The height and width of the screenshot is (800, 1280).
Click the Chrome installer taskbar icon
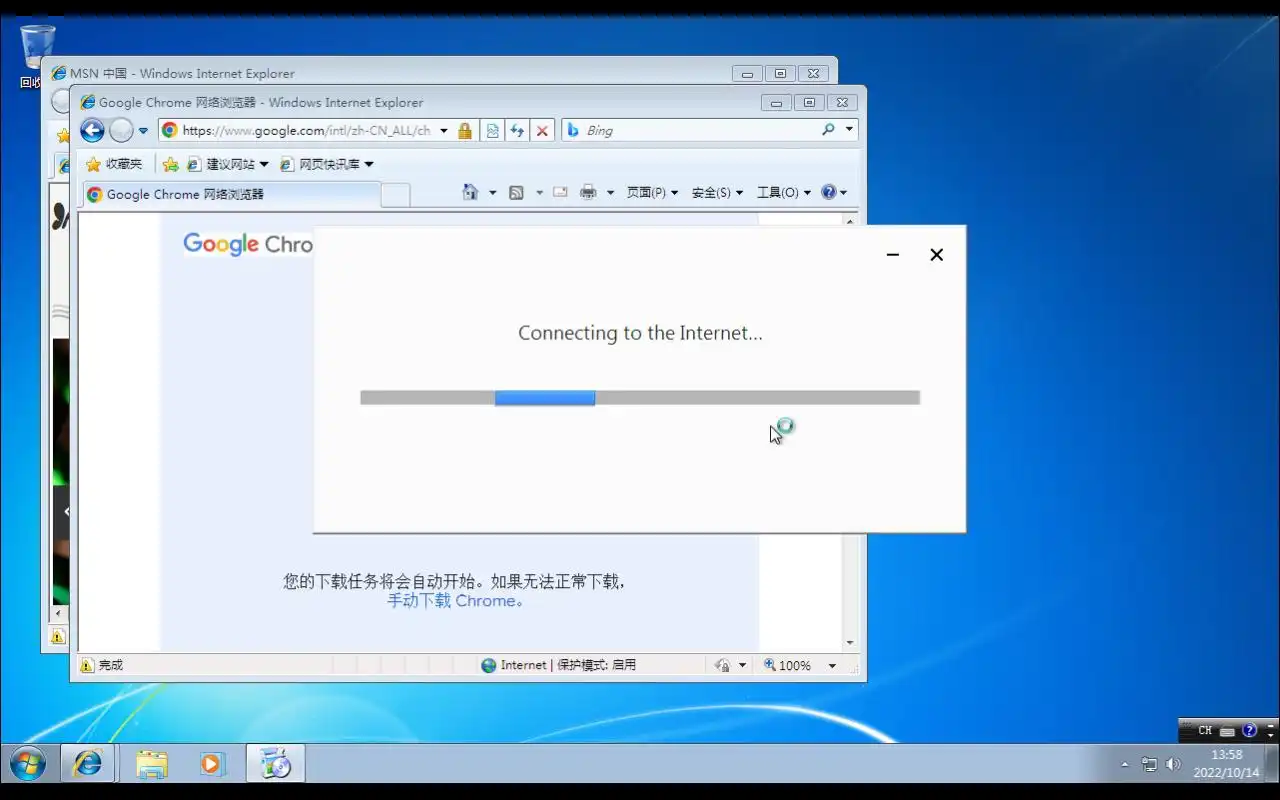point(275,764)
